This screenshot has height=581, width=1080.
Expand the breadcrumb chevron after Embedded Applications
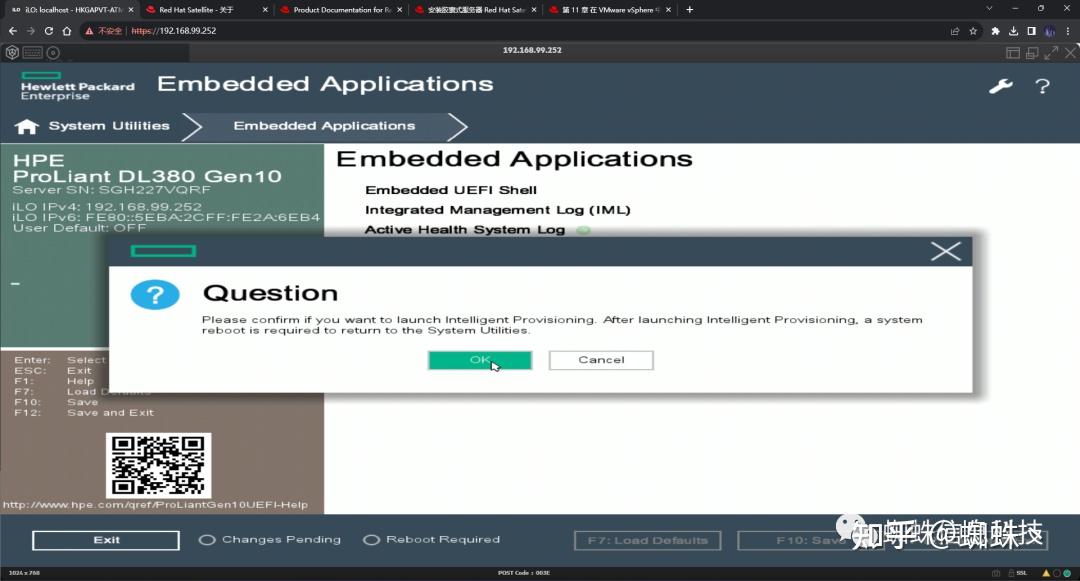click(x=457, y=126)
